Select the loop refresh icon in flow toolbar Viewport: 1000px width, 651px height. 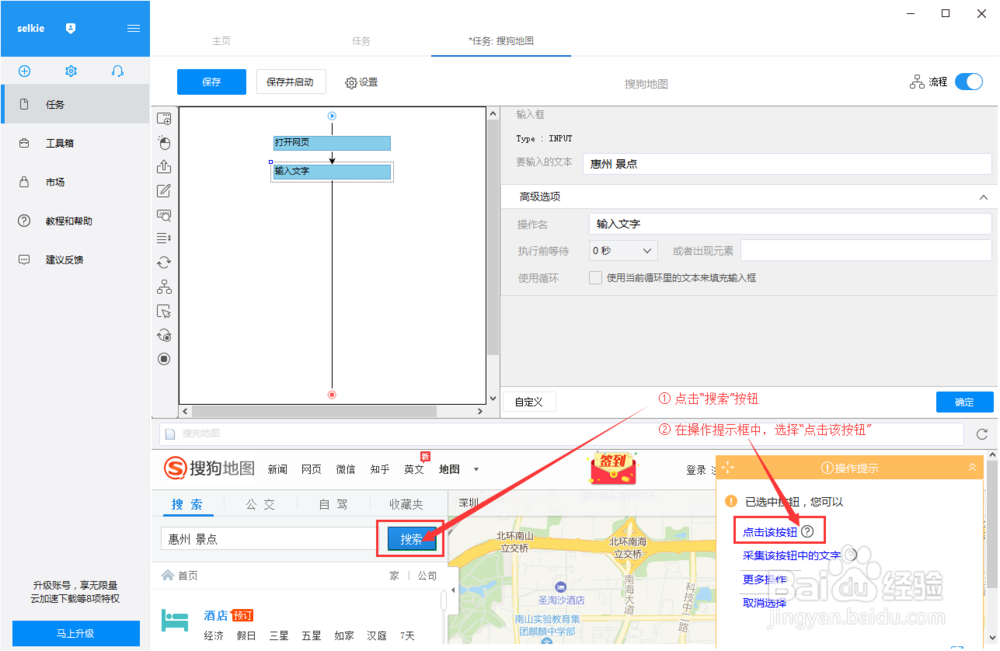click(164, 262)
